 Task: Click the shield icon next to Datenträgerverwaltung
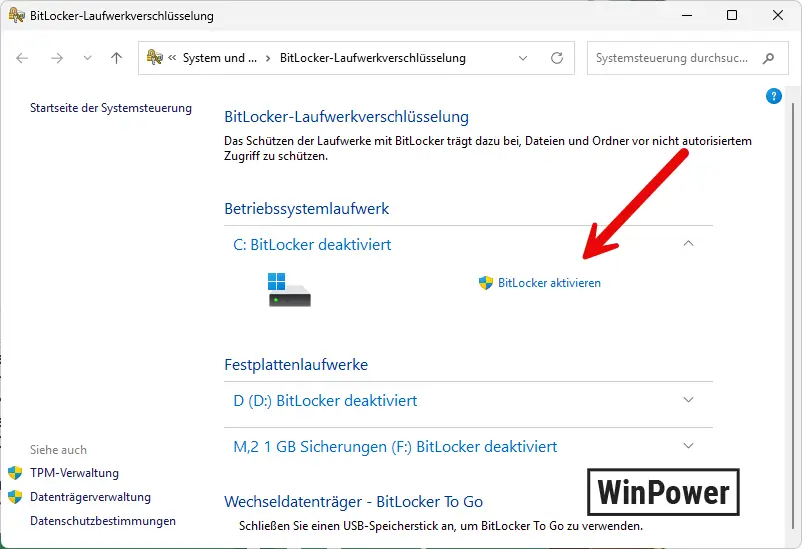click(x=15, y=497)
